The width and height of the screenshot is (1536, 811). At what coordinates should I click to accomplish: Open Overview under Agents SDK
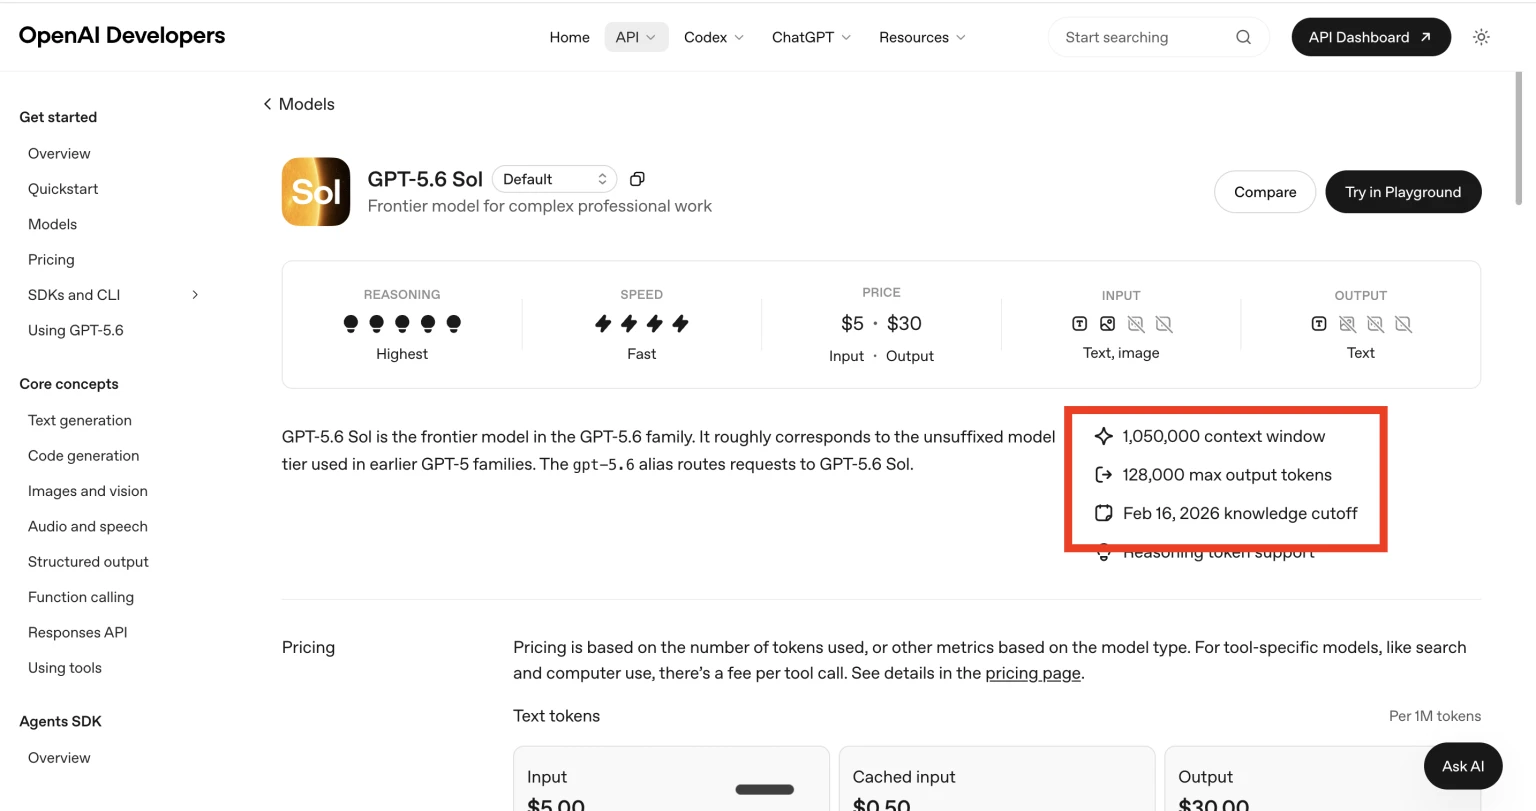pyautogui.click(x=59, y=758)
